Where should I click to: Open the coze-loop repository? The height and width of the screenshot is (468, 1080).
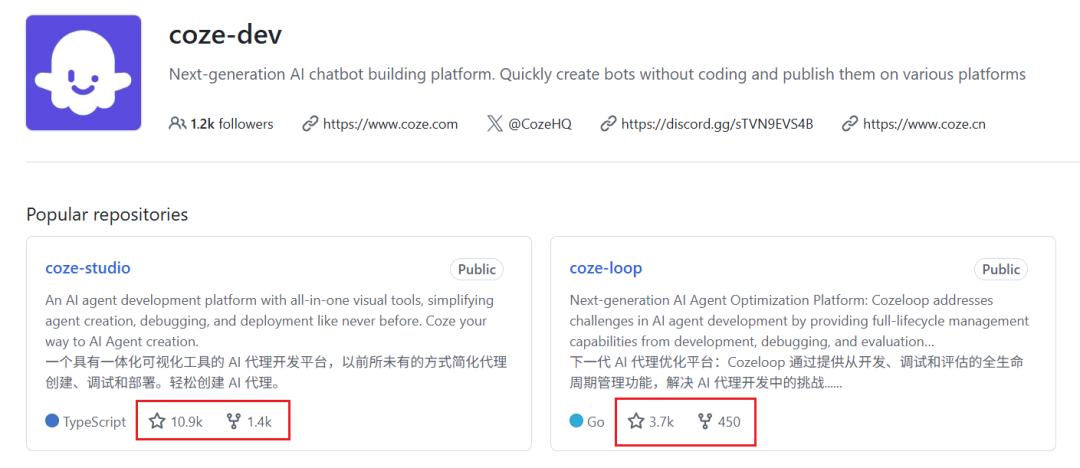click(605, 268)
